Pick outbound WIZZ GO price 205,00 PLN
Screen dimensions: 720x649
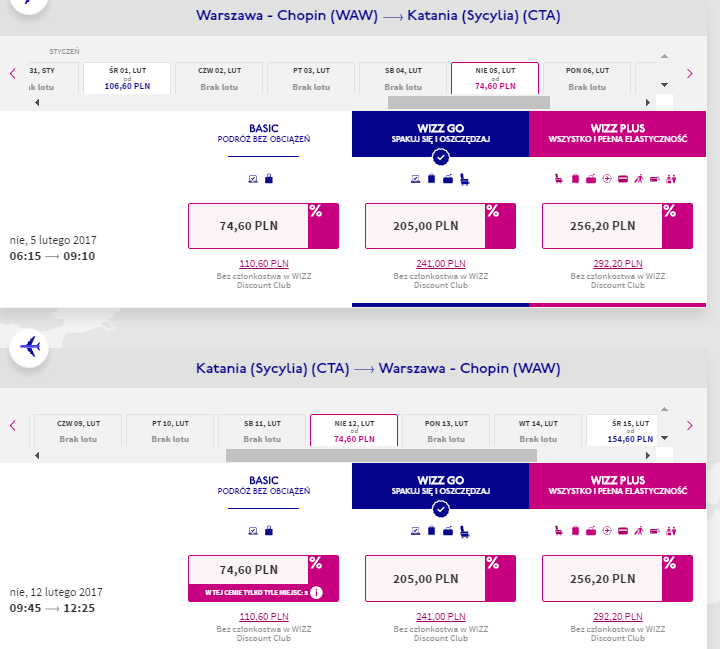440,226
